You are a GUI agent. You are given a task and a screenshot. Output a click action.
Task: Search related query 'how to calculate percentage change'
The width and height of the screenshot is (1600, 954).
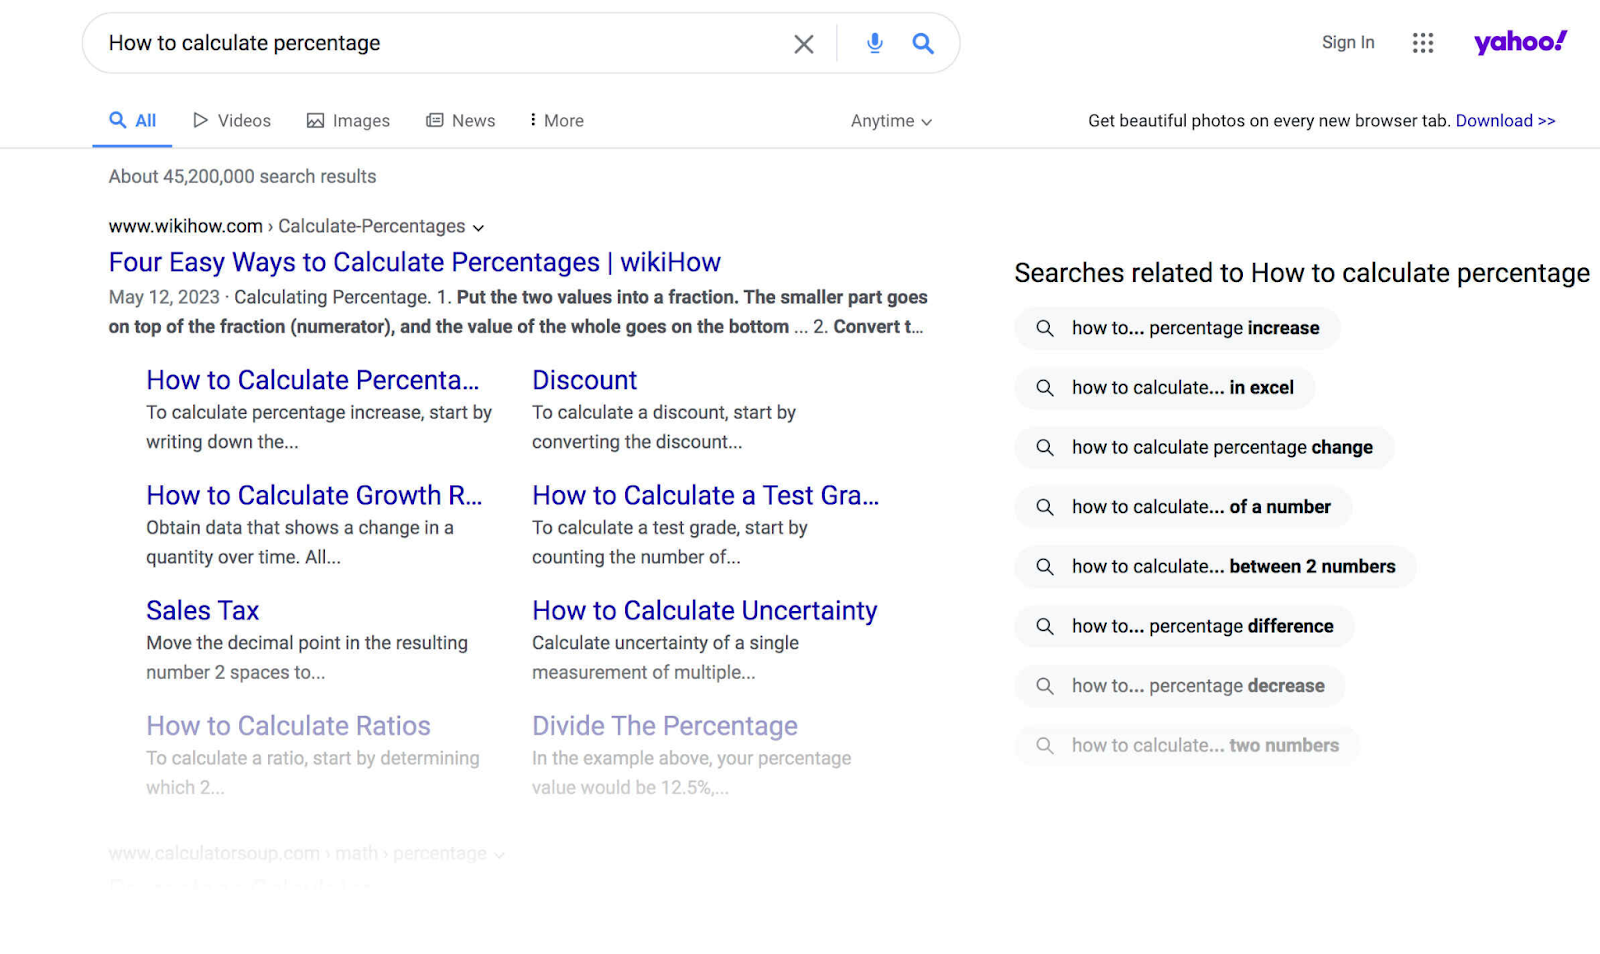coord(1203,447)
